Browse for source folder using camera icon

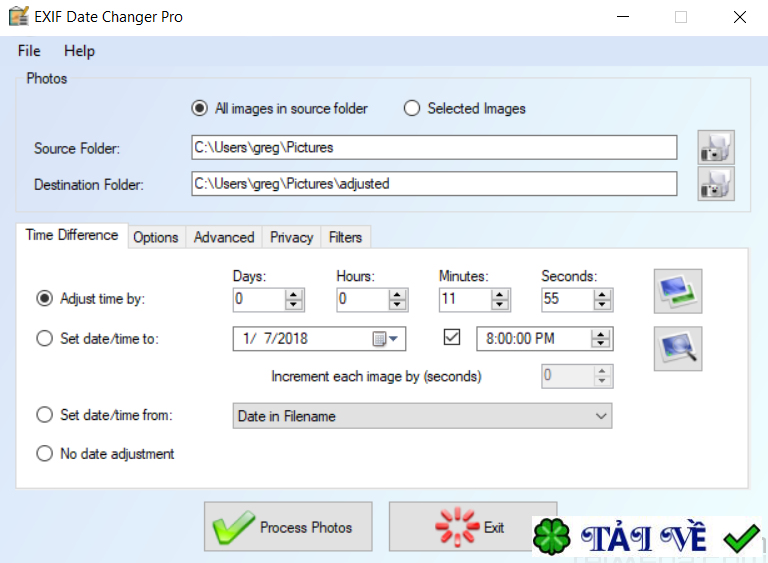point(716,147)
